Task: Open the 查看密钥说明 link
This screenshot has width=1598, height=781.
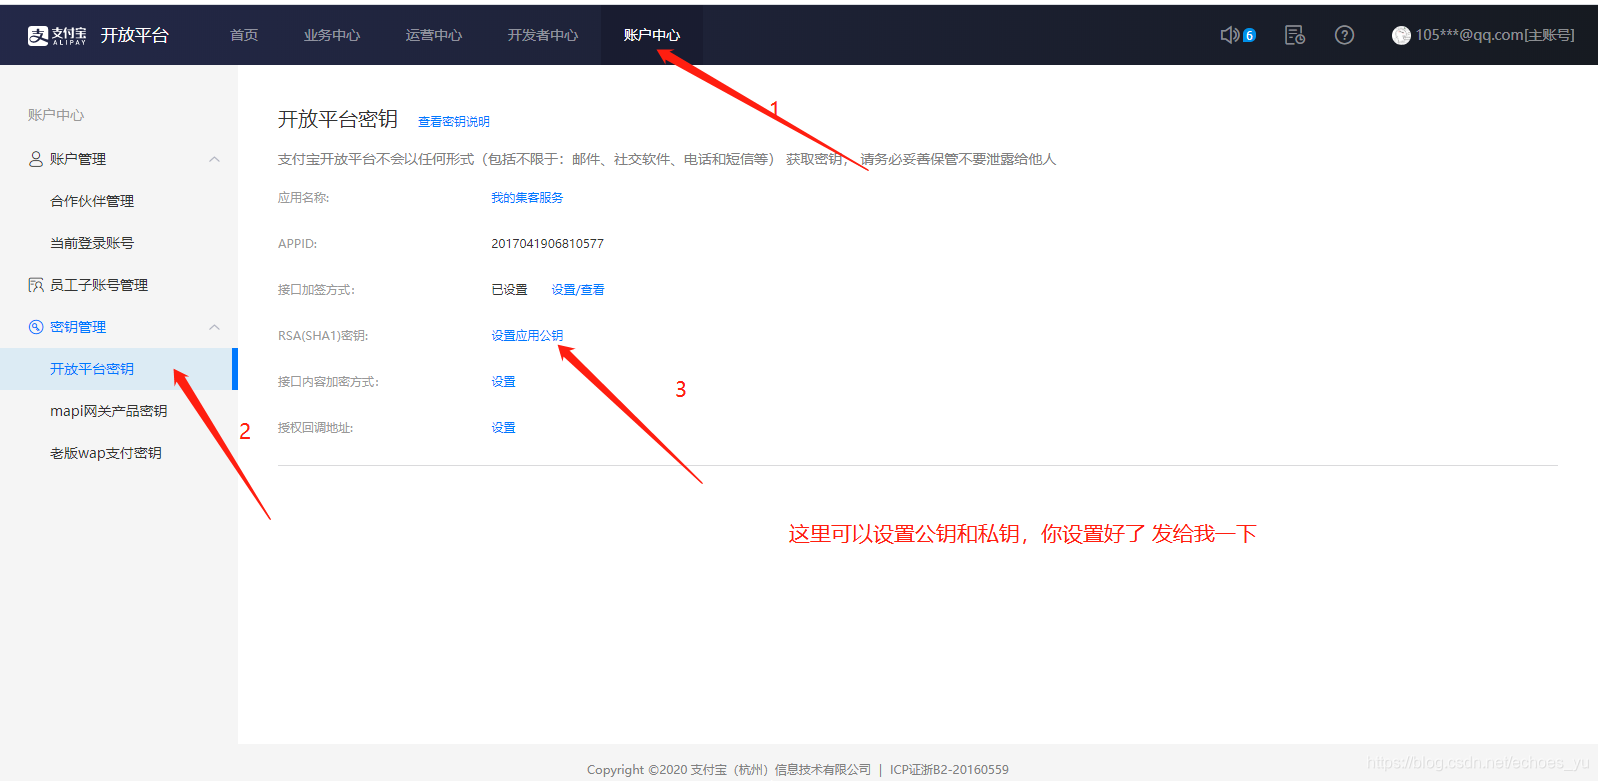Action: (454, 122)
